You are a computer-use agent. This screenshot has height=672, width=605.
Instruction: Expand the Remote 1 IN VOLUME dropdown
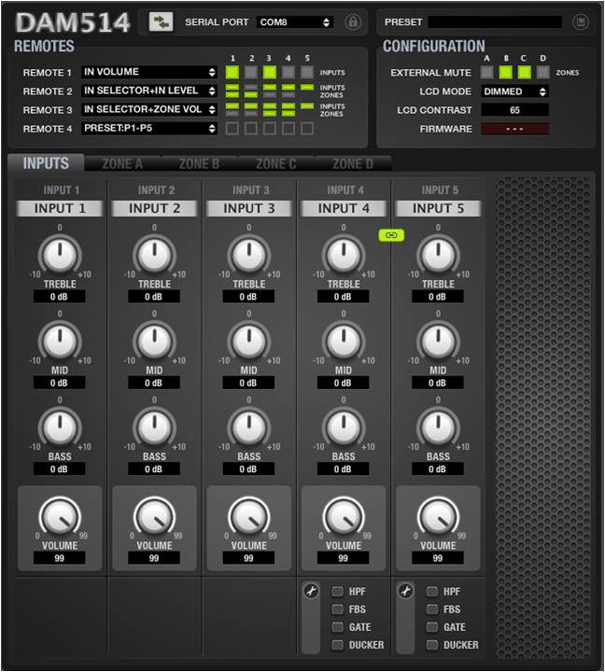pyautogui.click(x=150, y=72)
